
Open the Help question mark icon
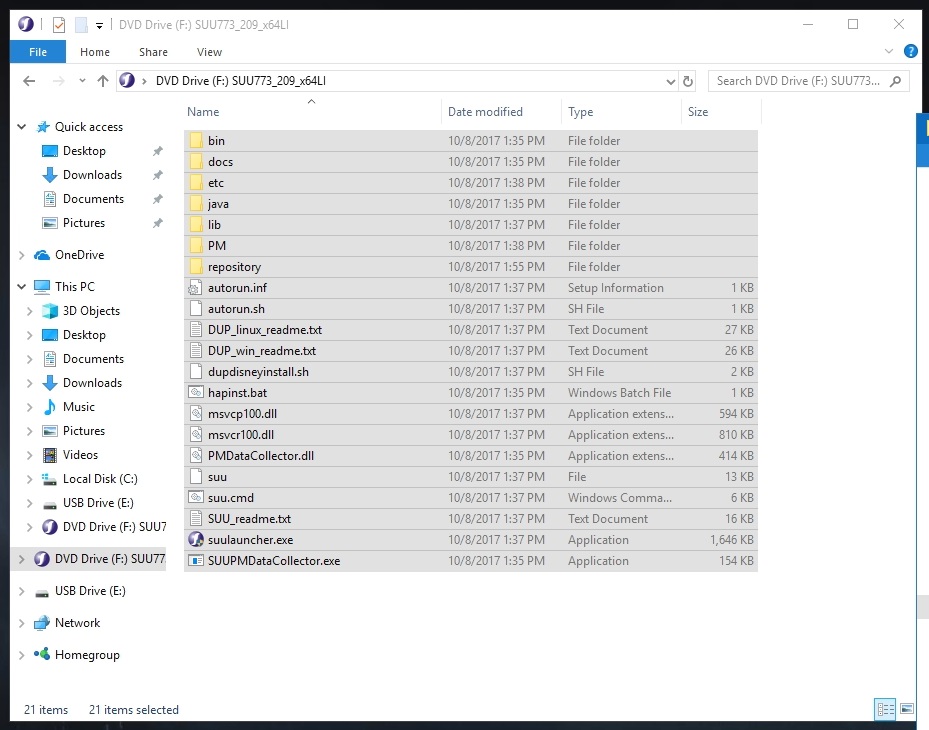911,52
